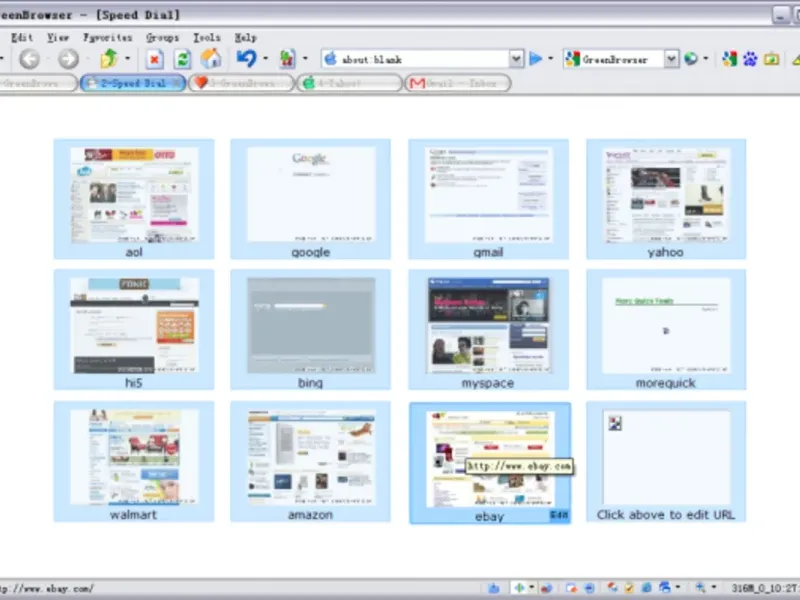The image size is (800, 600).
Task: Open the ebay speed dial thumbnail
Action: coord(490,463)
